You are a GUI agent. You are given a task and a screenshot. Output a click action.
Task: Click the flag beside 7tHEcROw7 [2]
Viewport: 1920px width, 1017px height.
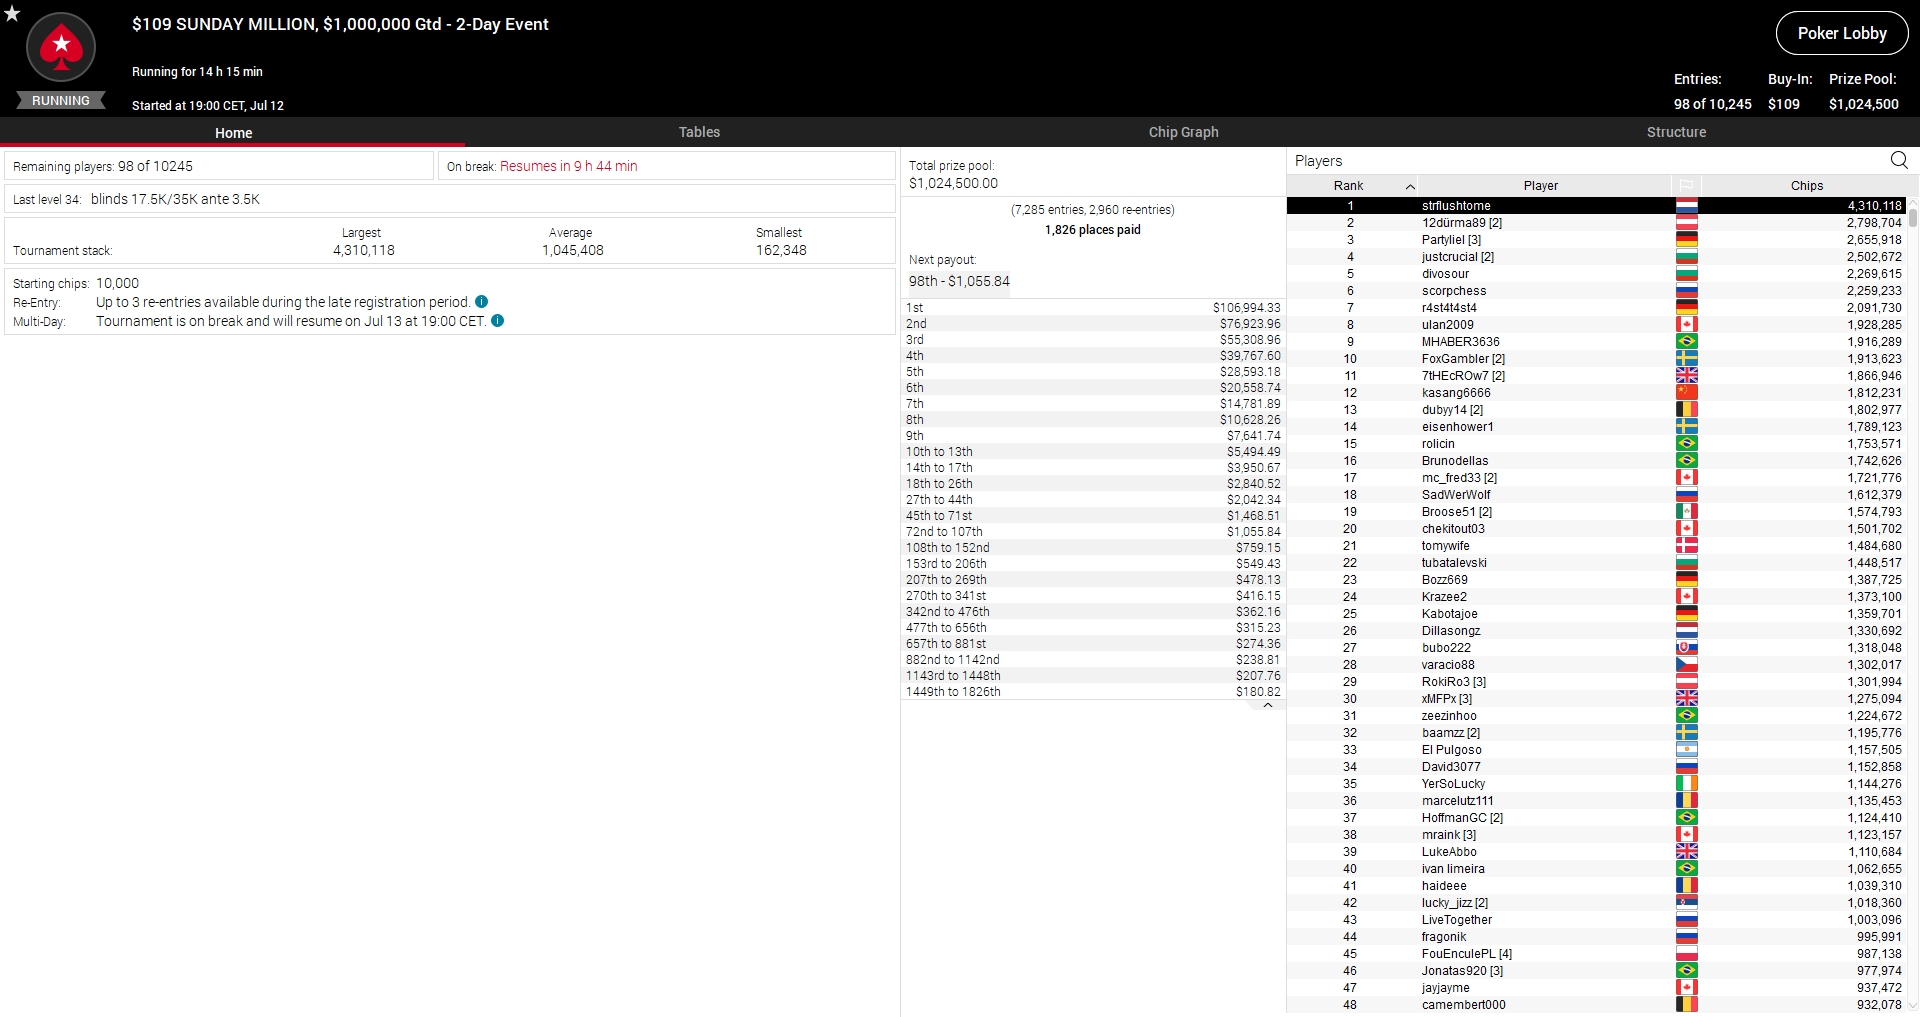1686,375
